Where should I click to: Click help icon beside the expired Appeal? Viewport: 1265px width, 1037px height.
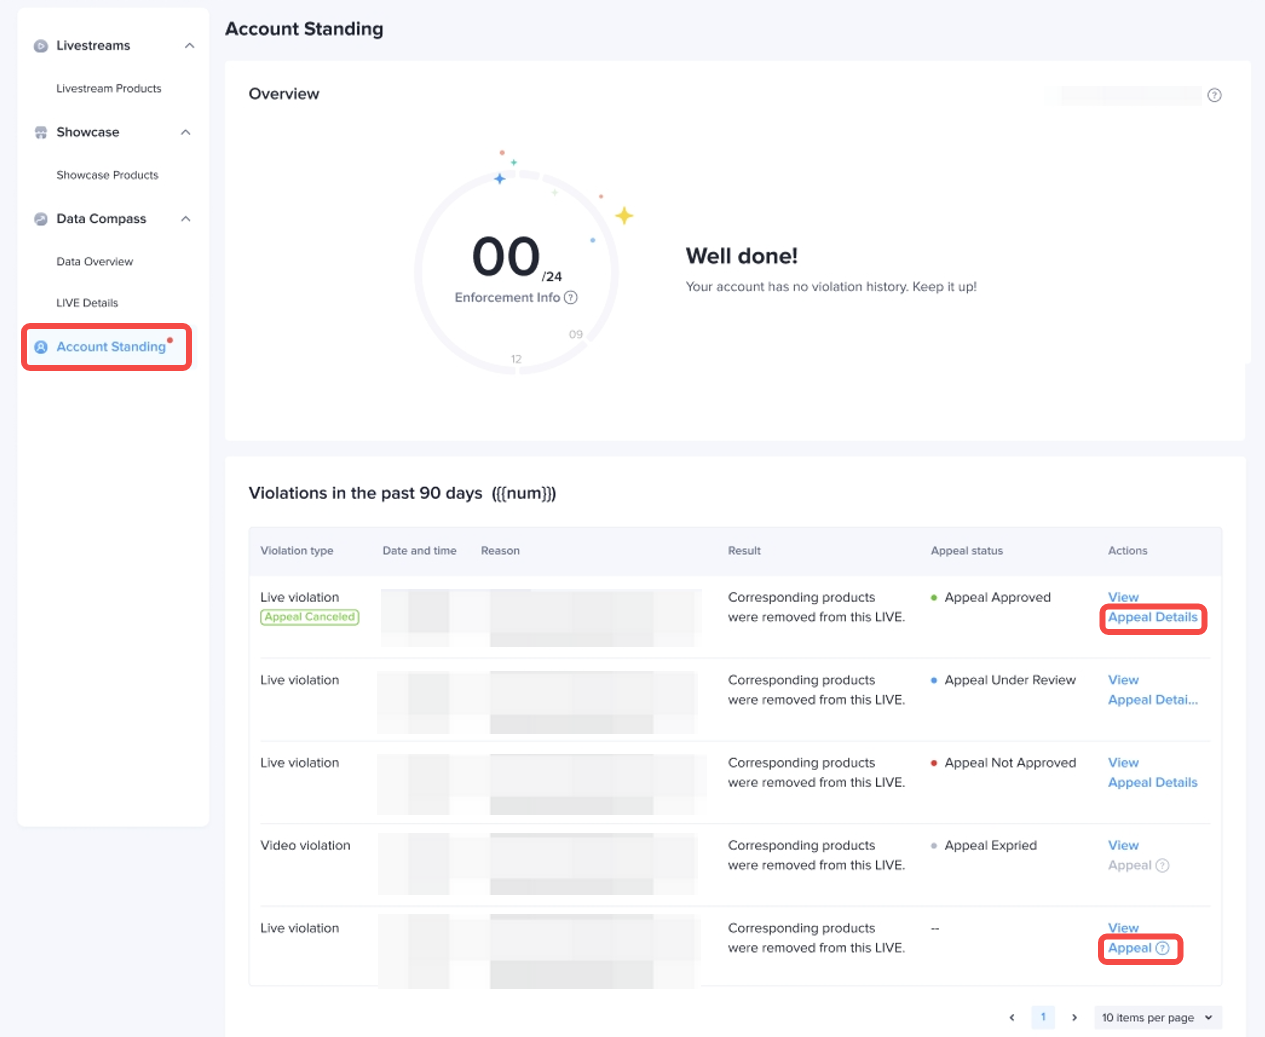[x=1162, y=866]
